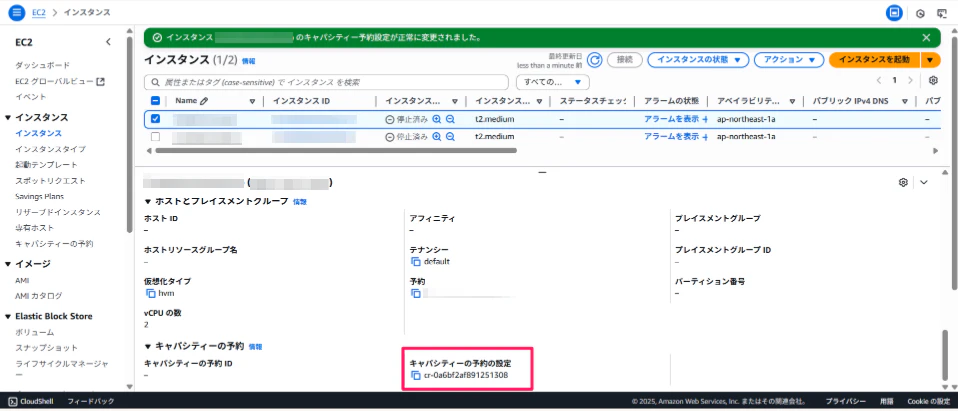Image resolution: width=958 pixels, height=411 pixels.
Task: Click the Connect button
Action: click(x=624, y=60)
